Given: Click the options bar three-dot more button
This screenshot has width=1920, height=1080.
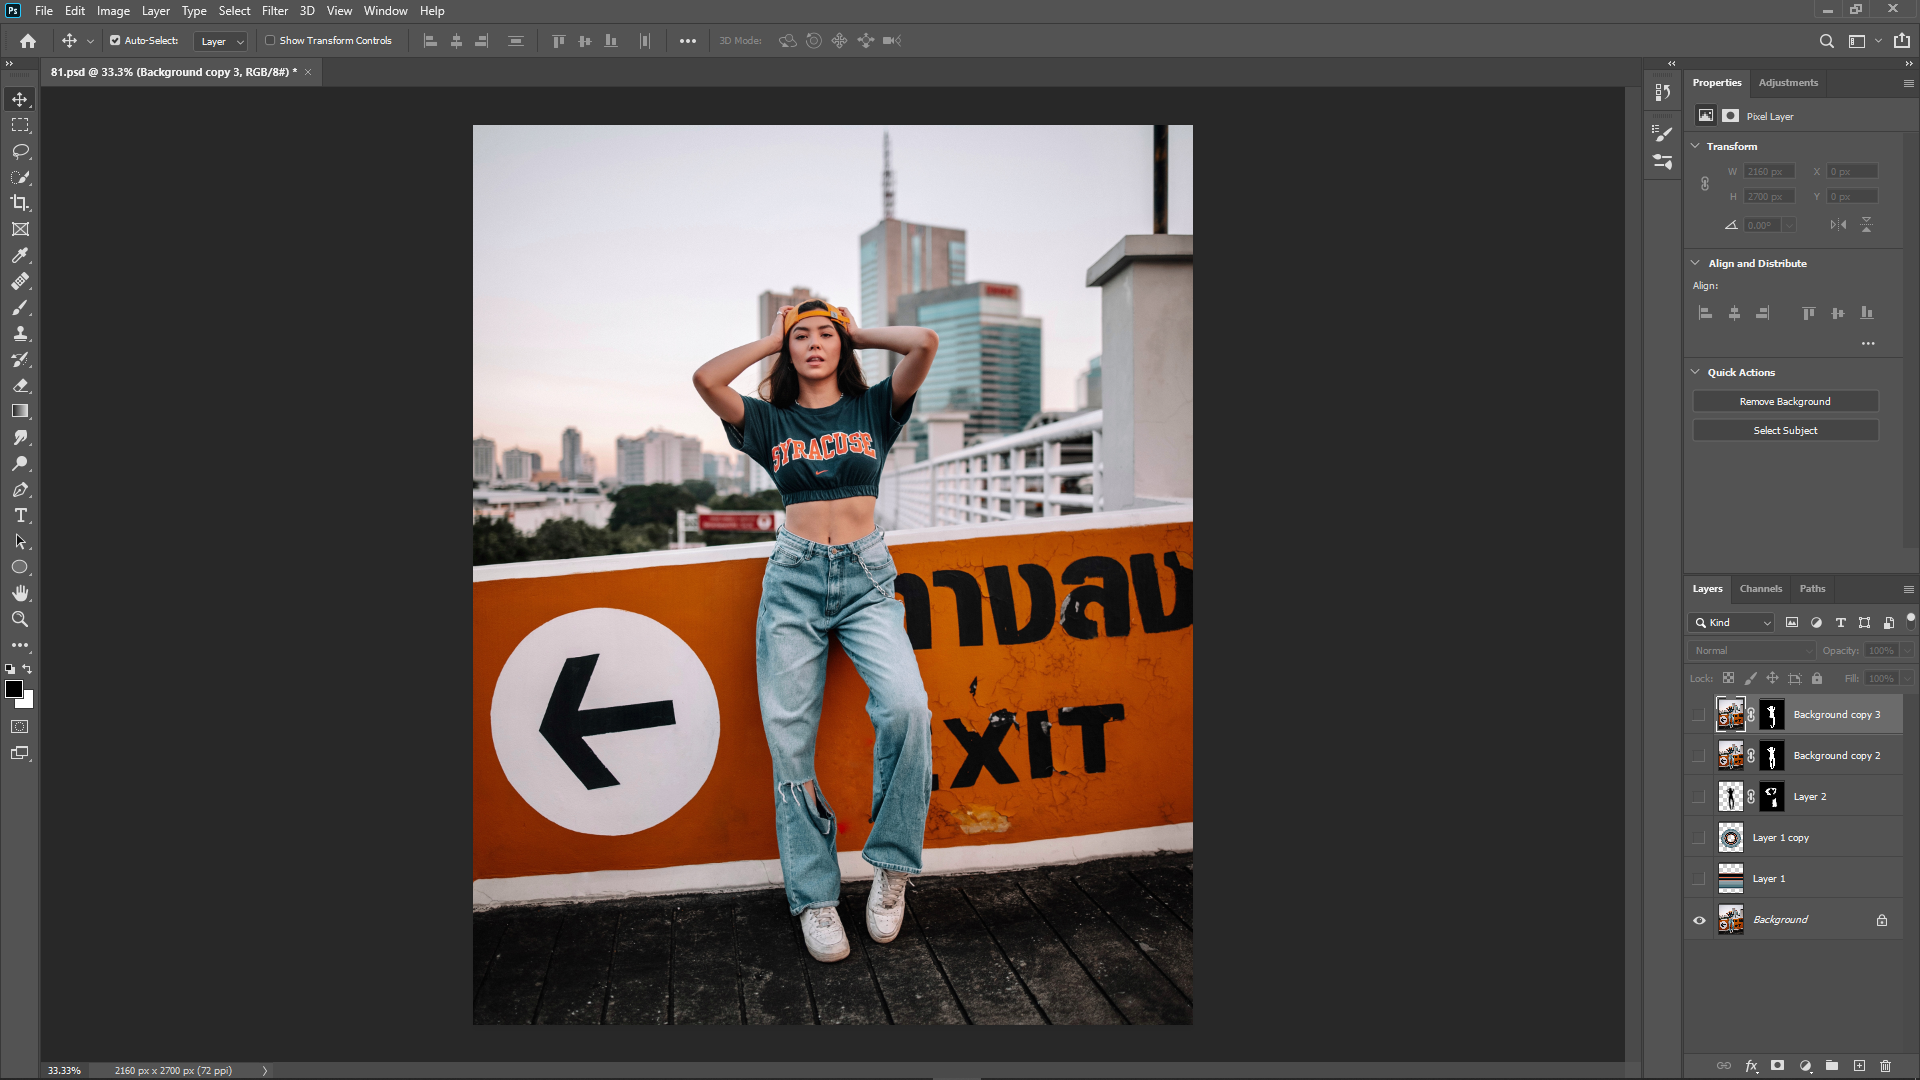Looking at the screenshot, I should click(688, 41).
